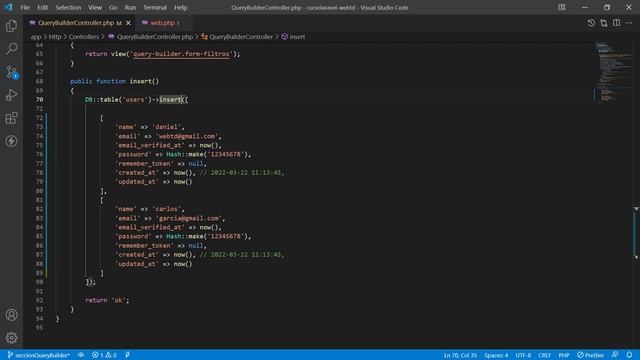Click the feedback icon in status bar
The width and height of the screenshot is (640, 360).
615,355
